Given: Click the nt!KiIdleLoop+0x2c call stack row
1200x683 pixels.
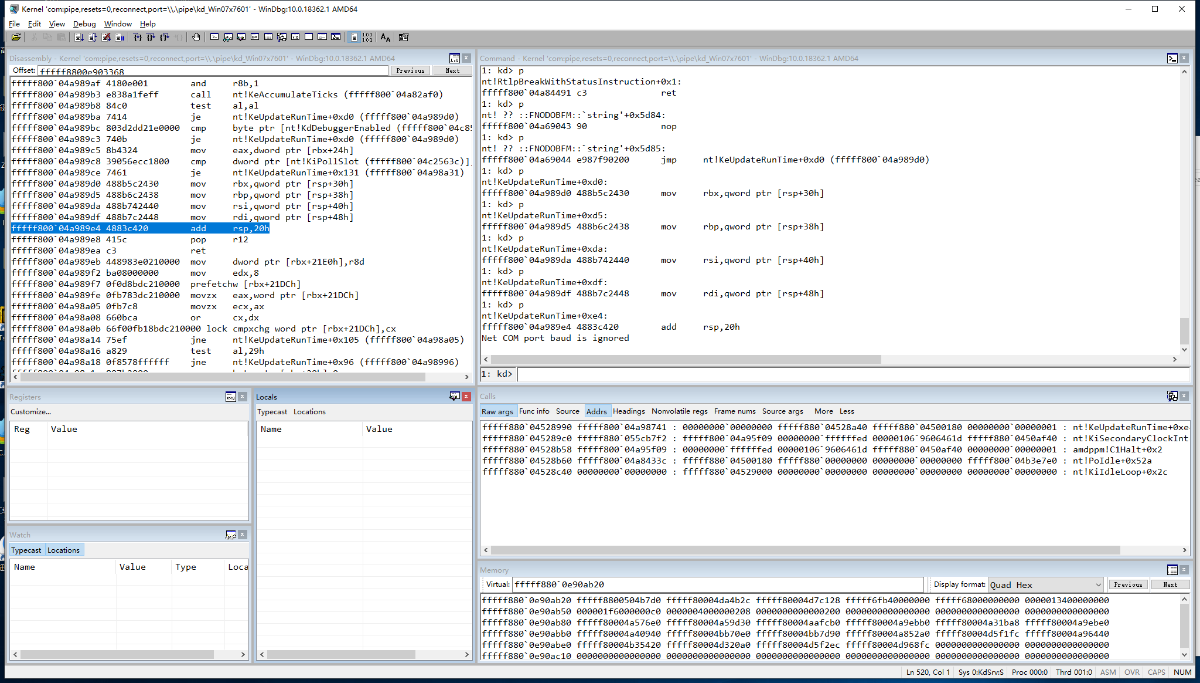Looking at the screenshot, I should (x=823, y=471).
